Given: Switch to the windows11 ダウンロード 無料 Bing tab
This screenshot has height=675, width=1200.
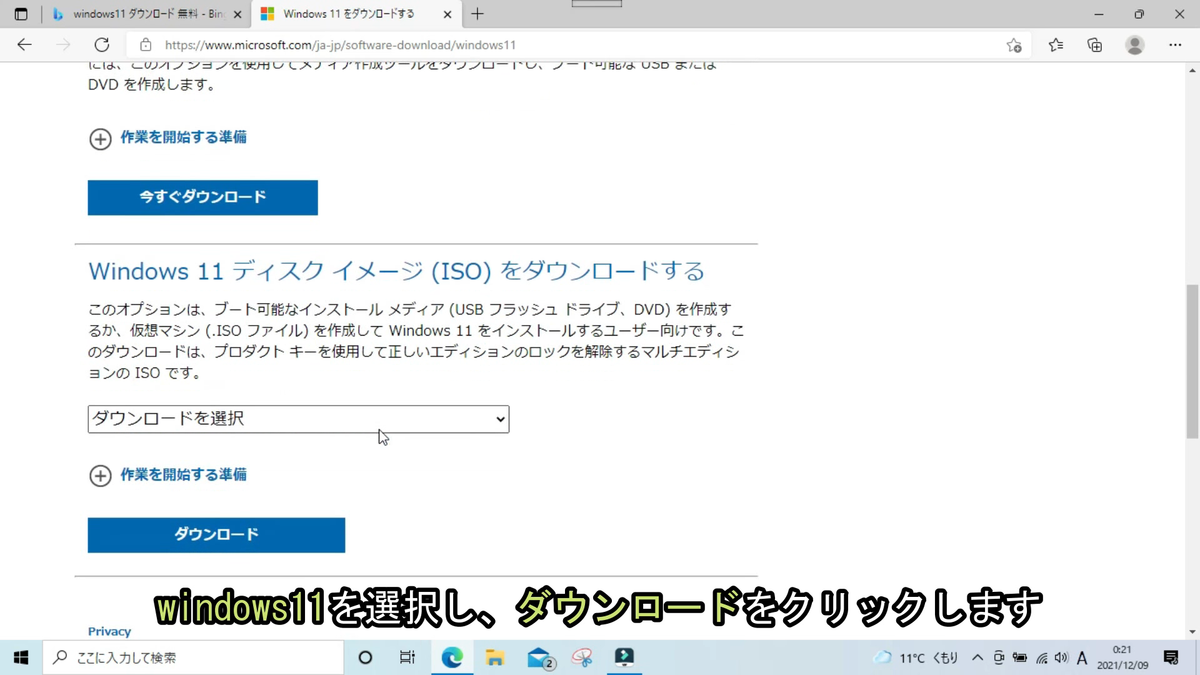Looking at the screenshot, I should click(145, 14).
